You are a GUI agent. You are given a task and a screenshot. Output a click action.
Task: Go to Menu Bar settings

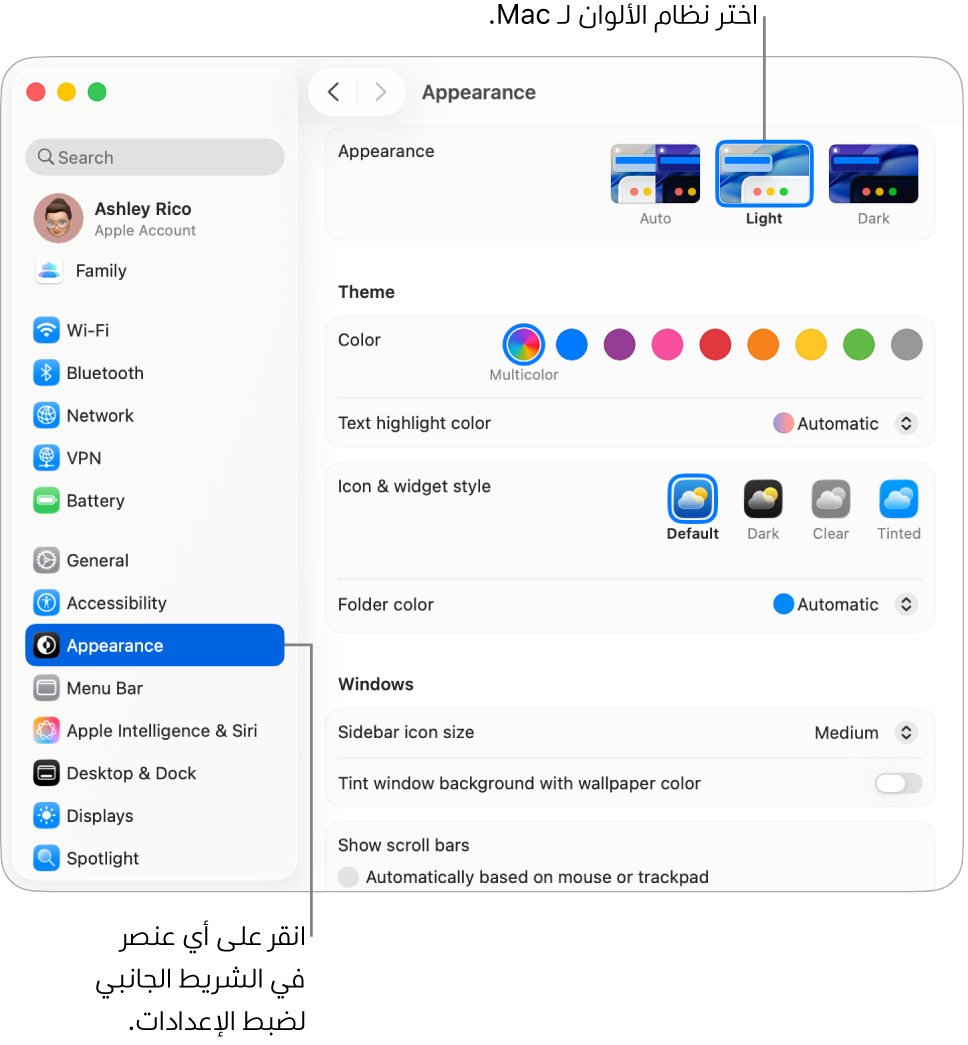tap(155, 689)
